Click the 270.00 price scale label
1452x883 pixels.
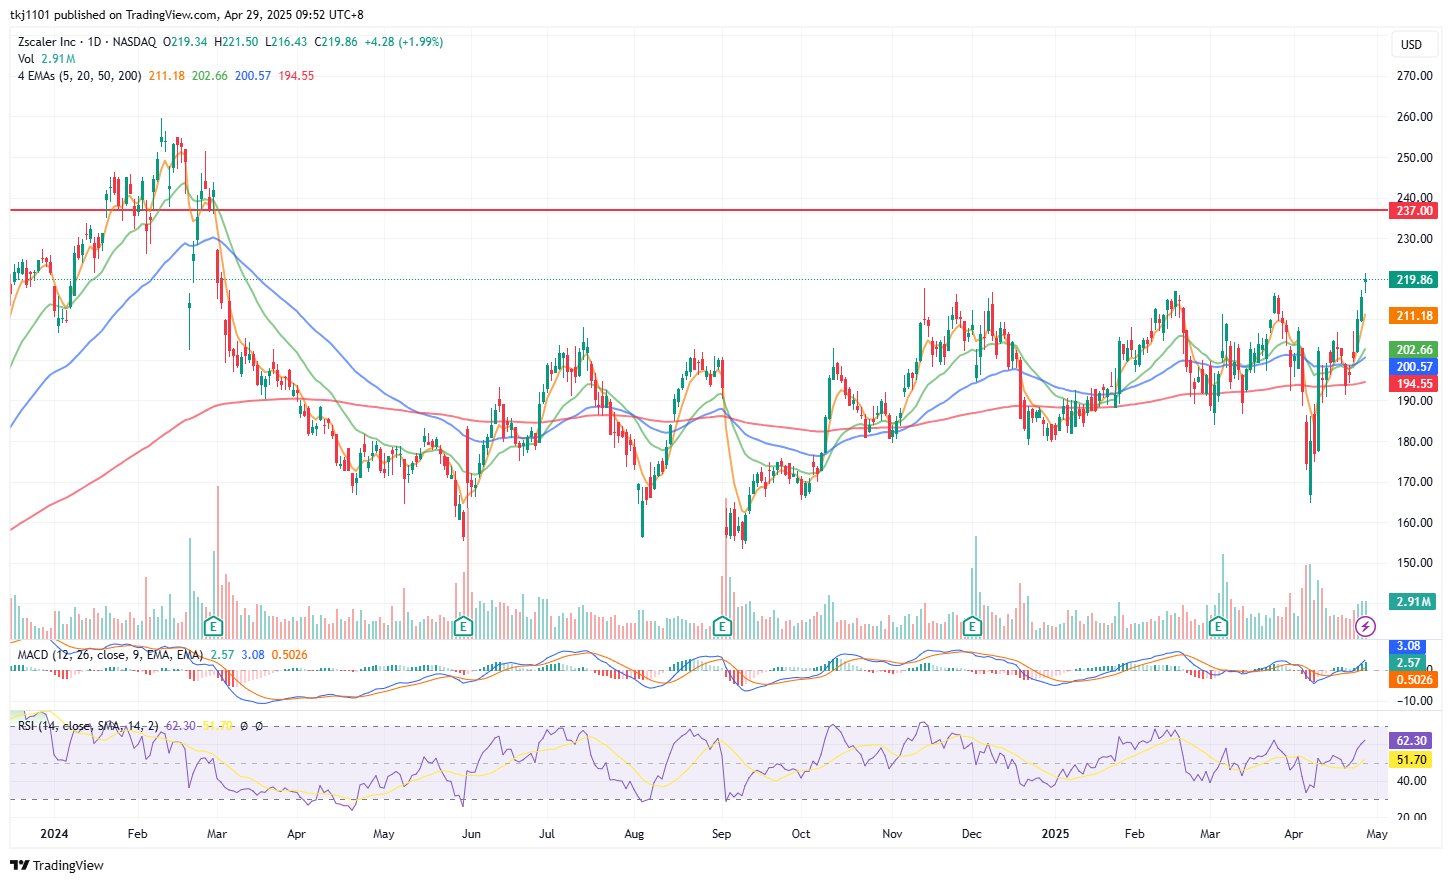coord(1414,76)
